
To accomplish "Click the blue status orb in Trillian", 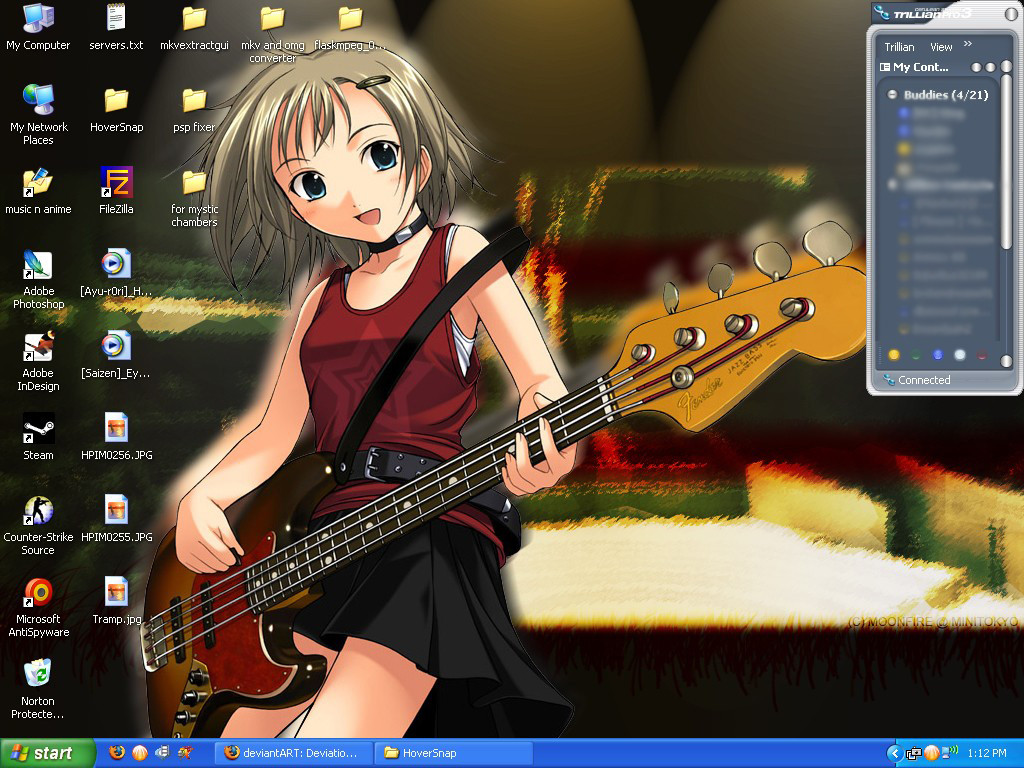I will (938, 355).
